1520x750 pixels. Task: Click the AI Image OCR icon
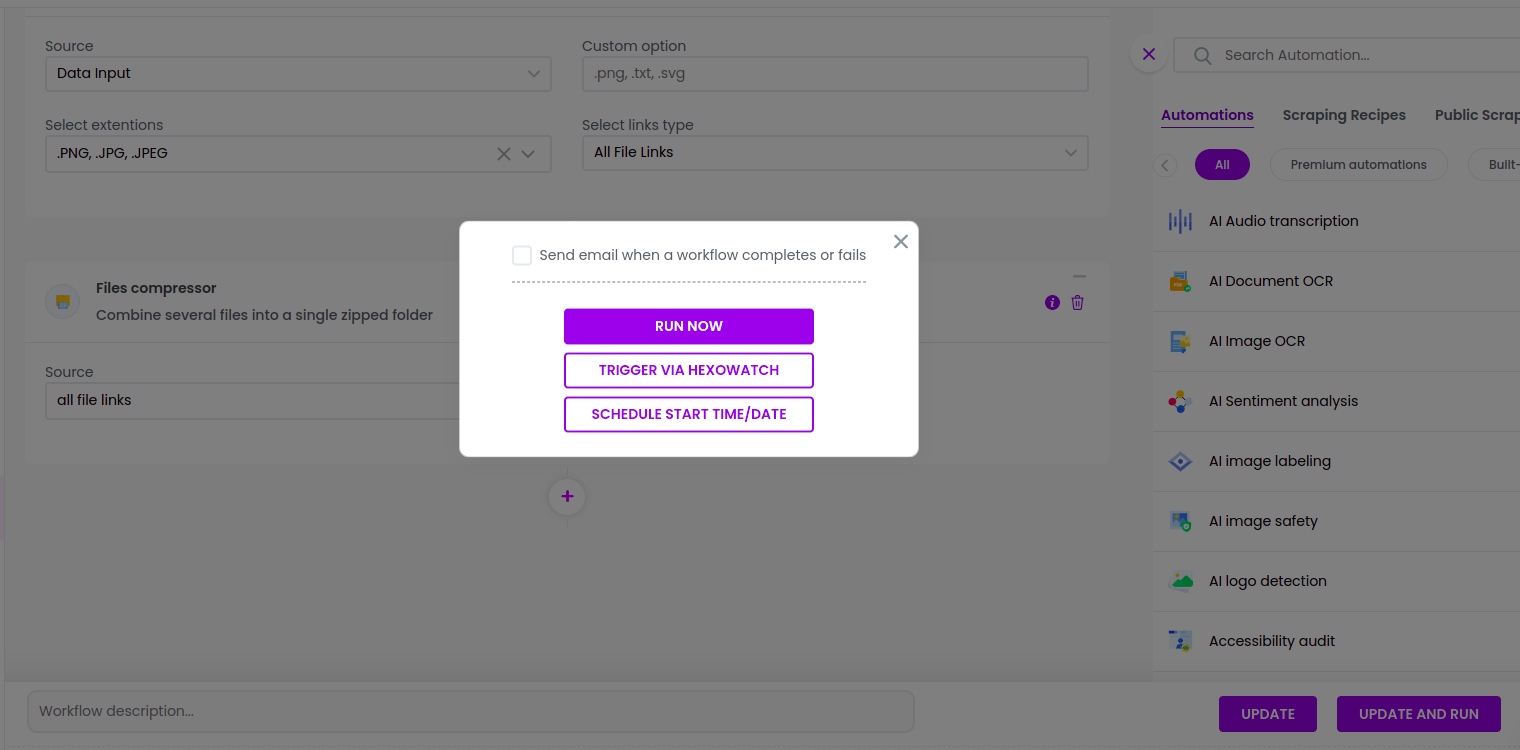pos(1180,341)
